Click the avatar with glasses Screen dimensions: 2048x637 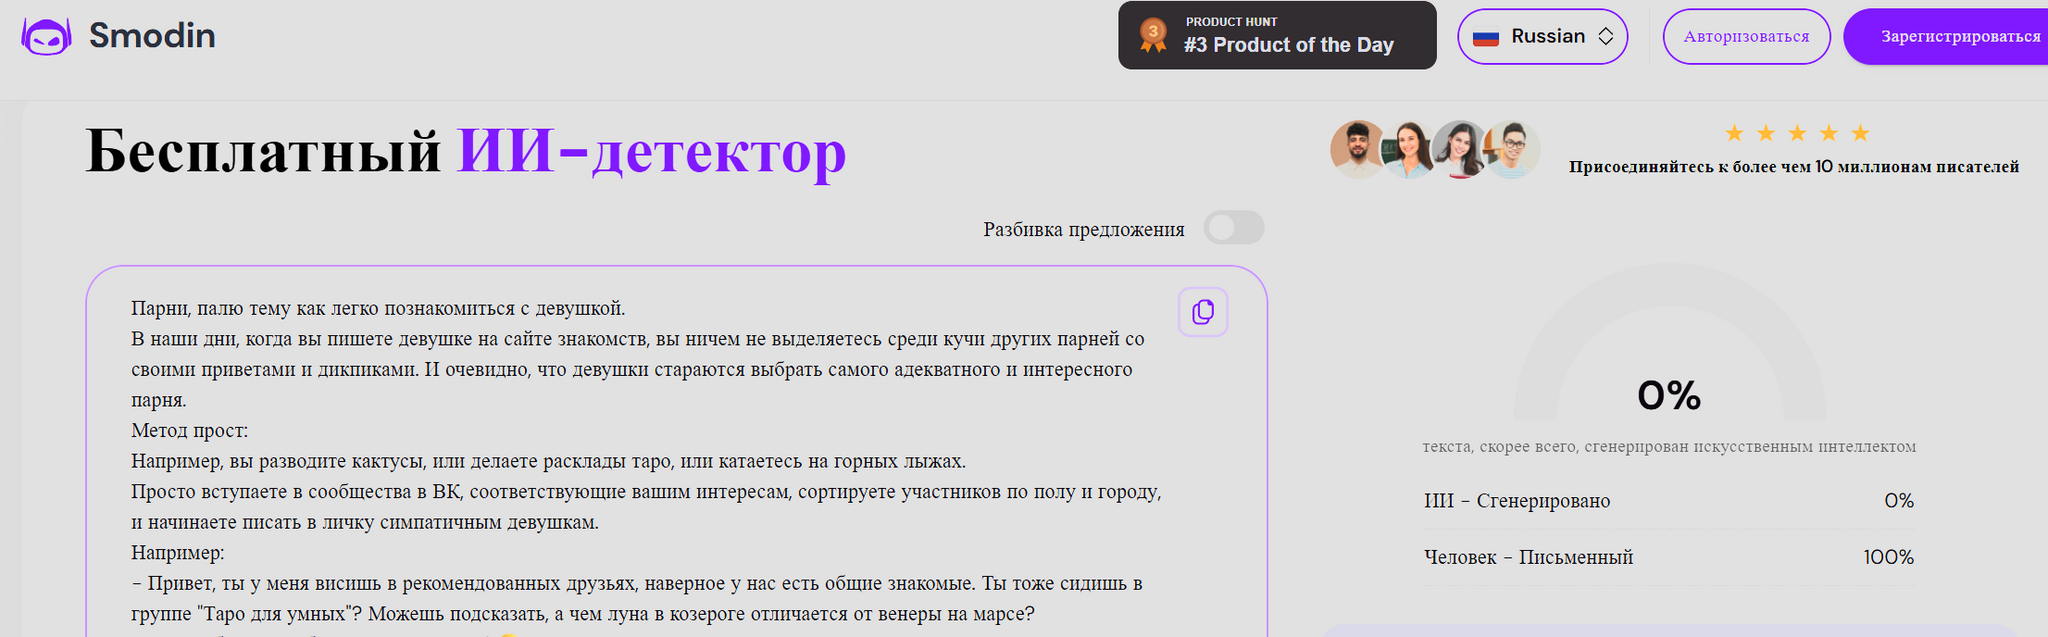pos(1512,149)
